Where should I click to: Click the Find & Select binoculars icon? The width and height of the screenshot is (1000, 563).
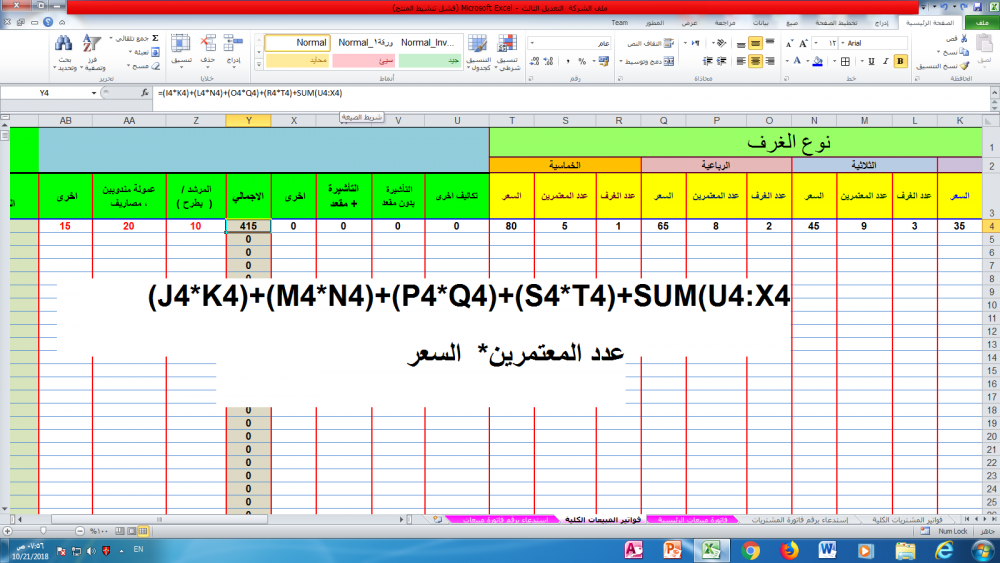[63, 44]
